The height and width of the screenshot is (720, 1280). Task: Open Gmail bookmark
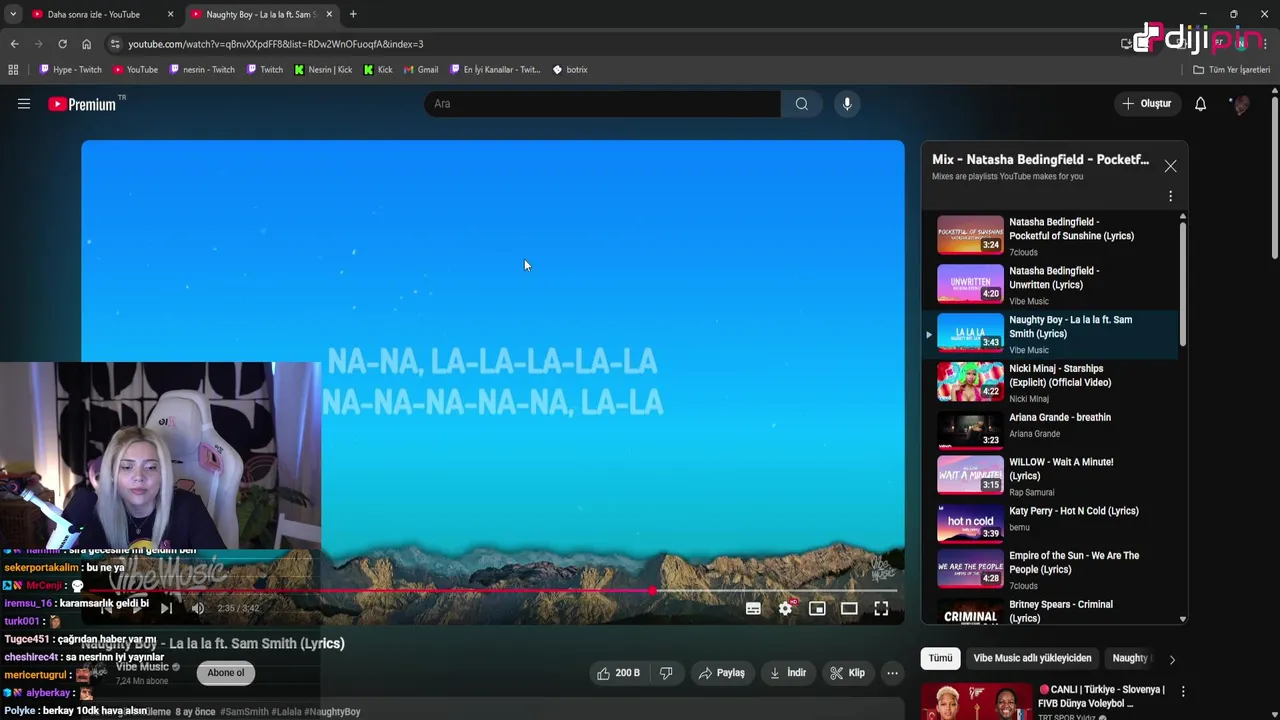coord(421,70)
